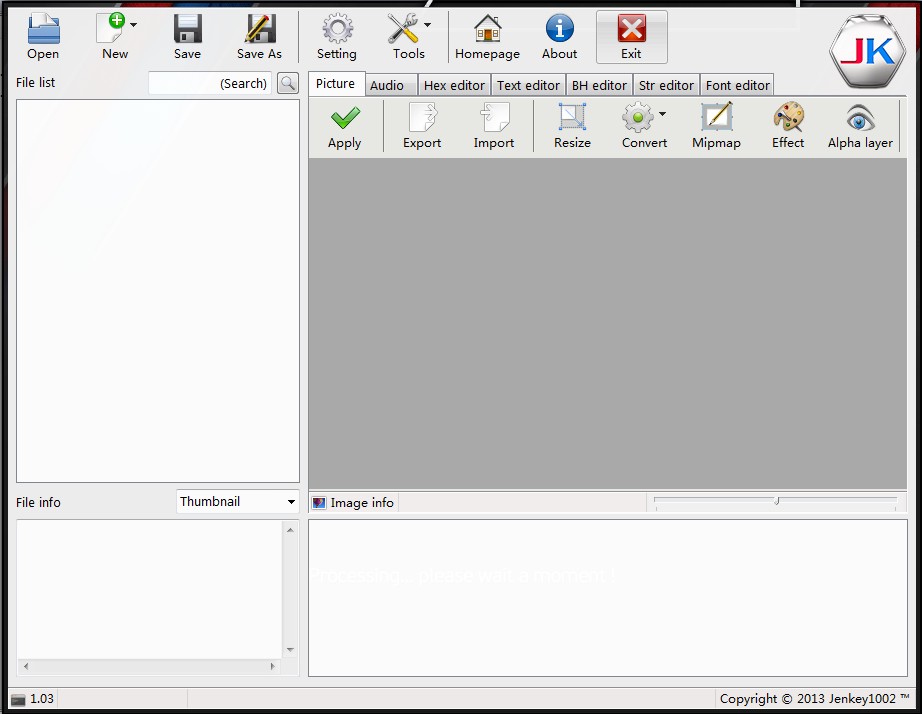This screenshot has height=714, width=922.
Task: Create a new file with New icon
Action: click(111, 28)
